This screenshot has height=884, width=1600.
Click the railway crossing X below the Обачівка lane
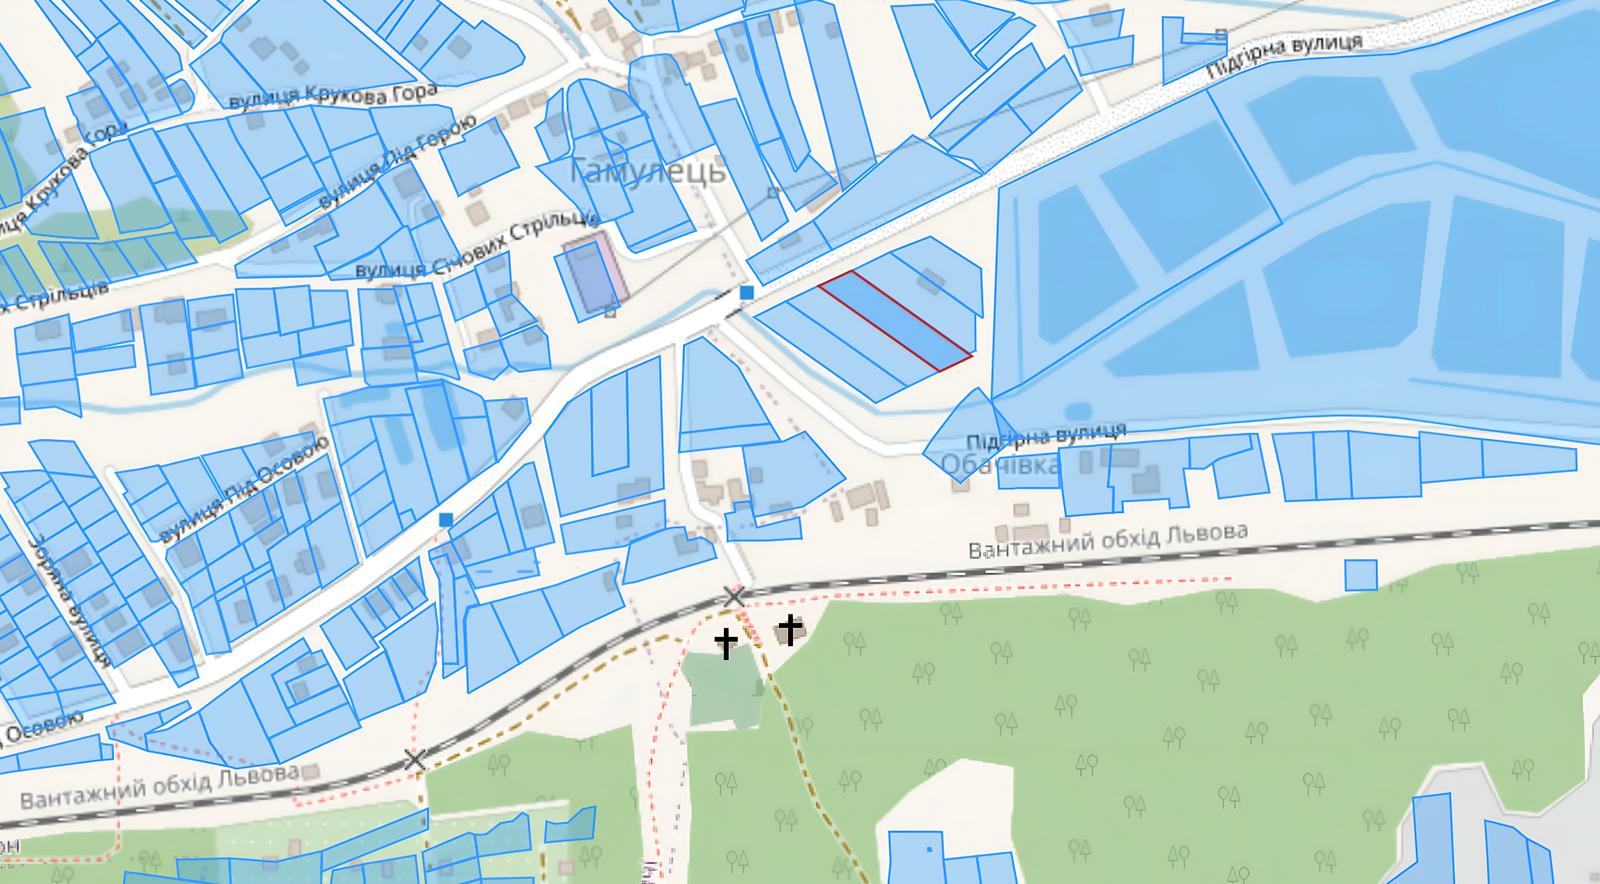[x=734, y=597]
